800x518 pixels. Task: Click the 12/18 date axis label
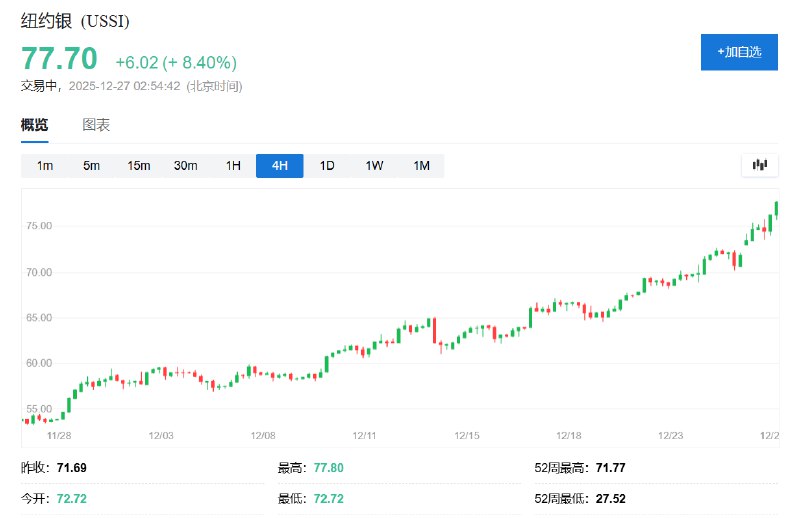tap(568, 435)
